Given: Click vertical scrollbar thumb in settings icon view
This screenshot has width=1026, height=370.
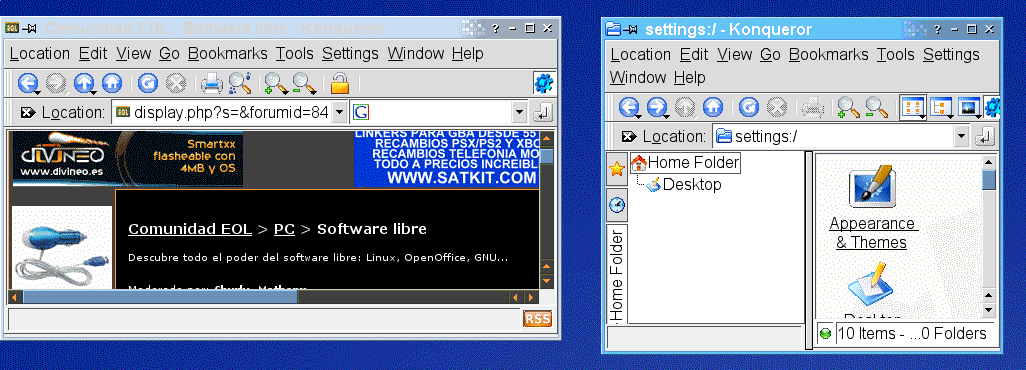Looking at the screenshot, I should [989, 179].
